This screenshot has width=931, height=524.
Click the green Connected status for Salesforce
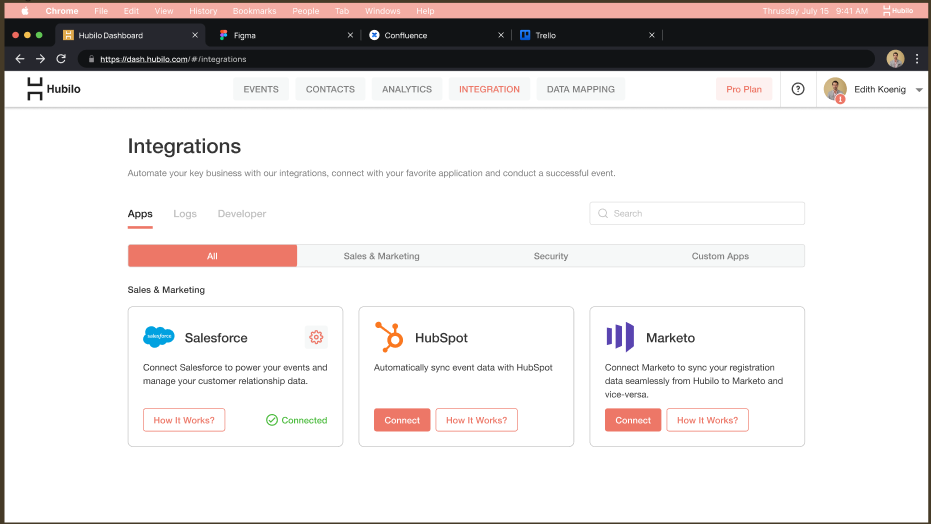pos(297,420)
